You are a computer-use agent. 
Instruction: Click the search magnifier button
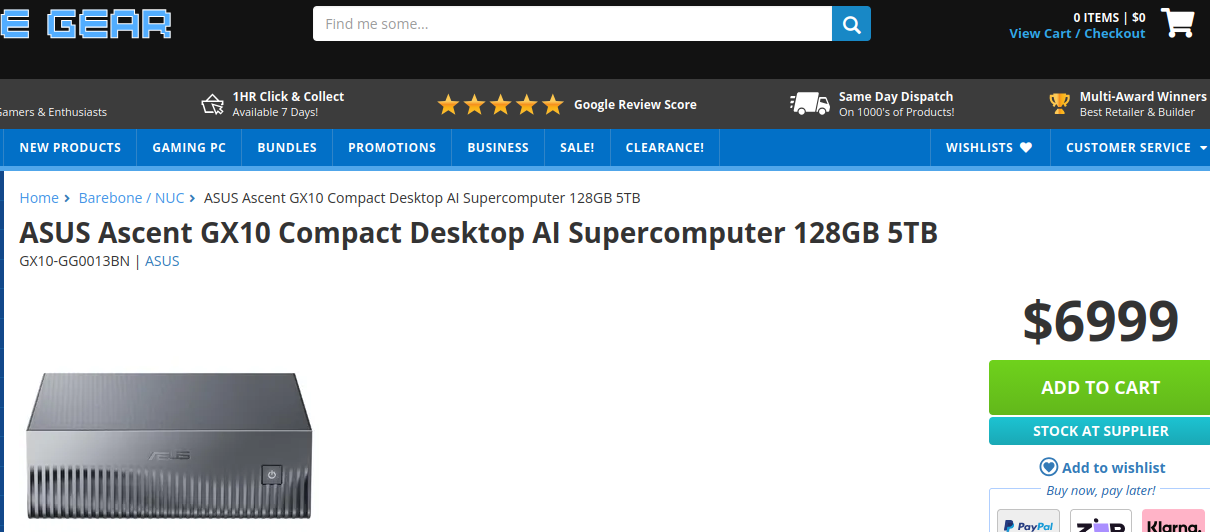click(x=851, y=24)
